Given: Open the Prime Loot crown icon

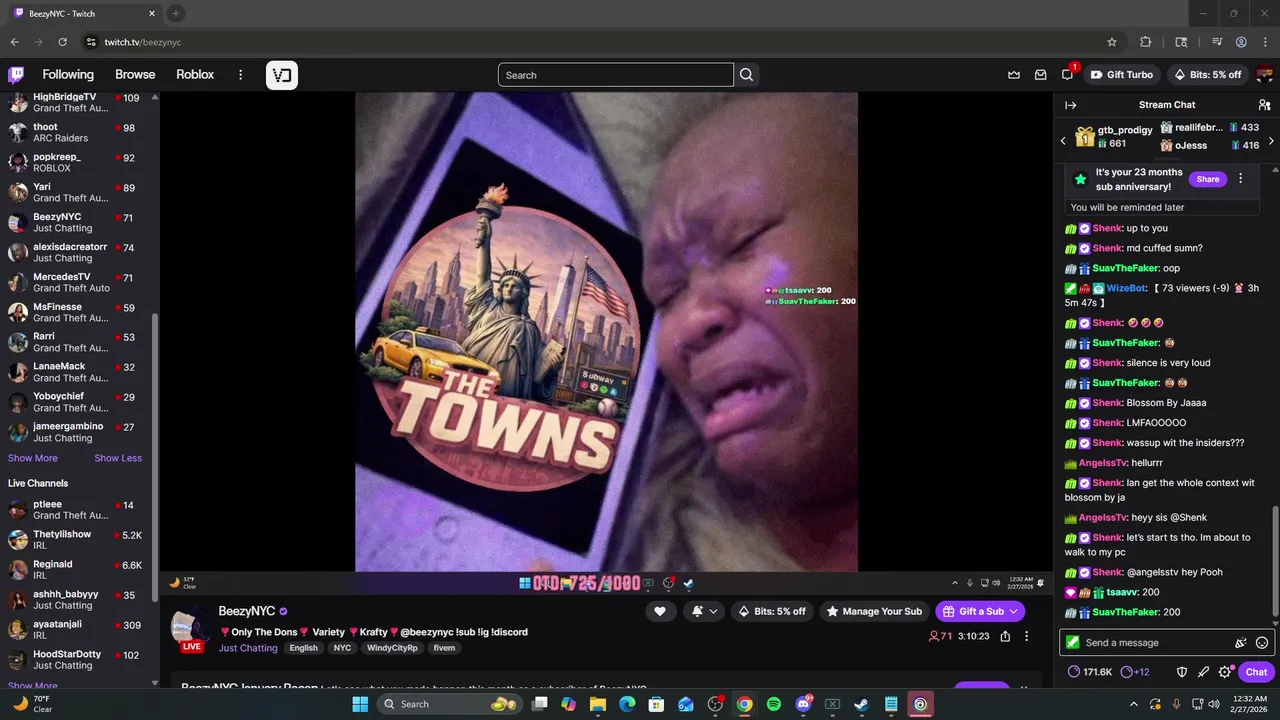Looking at the screenshot, I should point(1014,75).
